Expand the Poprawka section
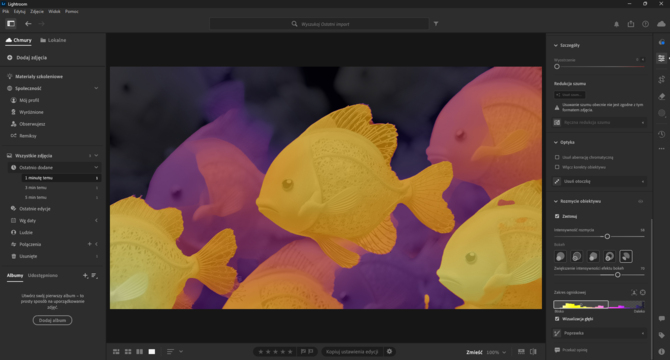 tap(643, 333)
